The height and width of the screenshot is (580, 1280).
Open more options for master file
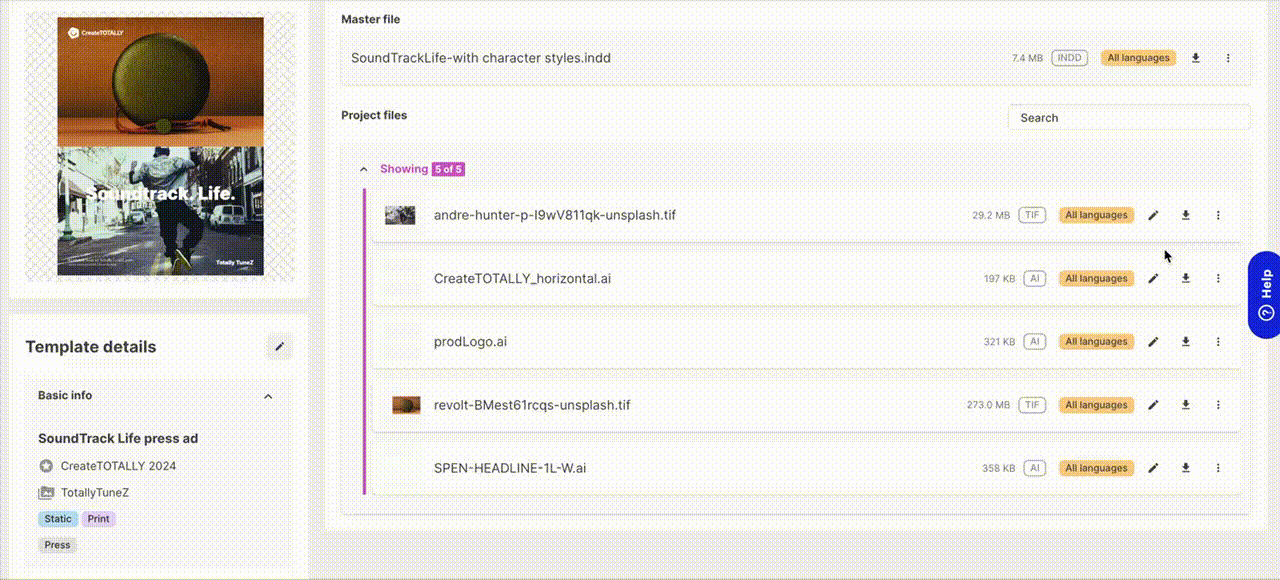[1228, 58]
